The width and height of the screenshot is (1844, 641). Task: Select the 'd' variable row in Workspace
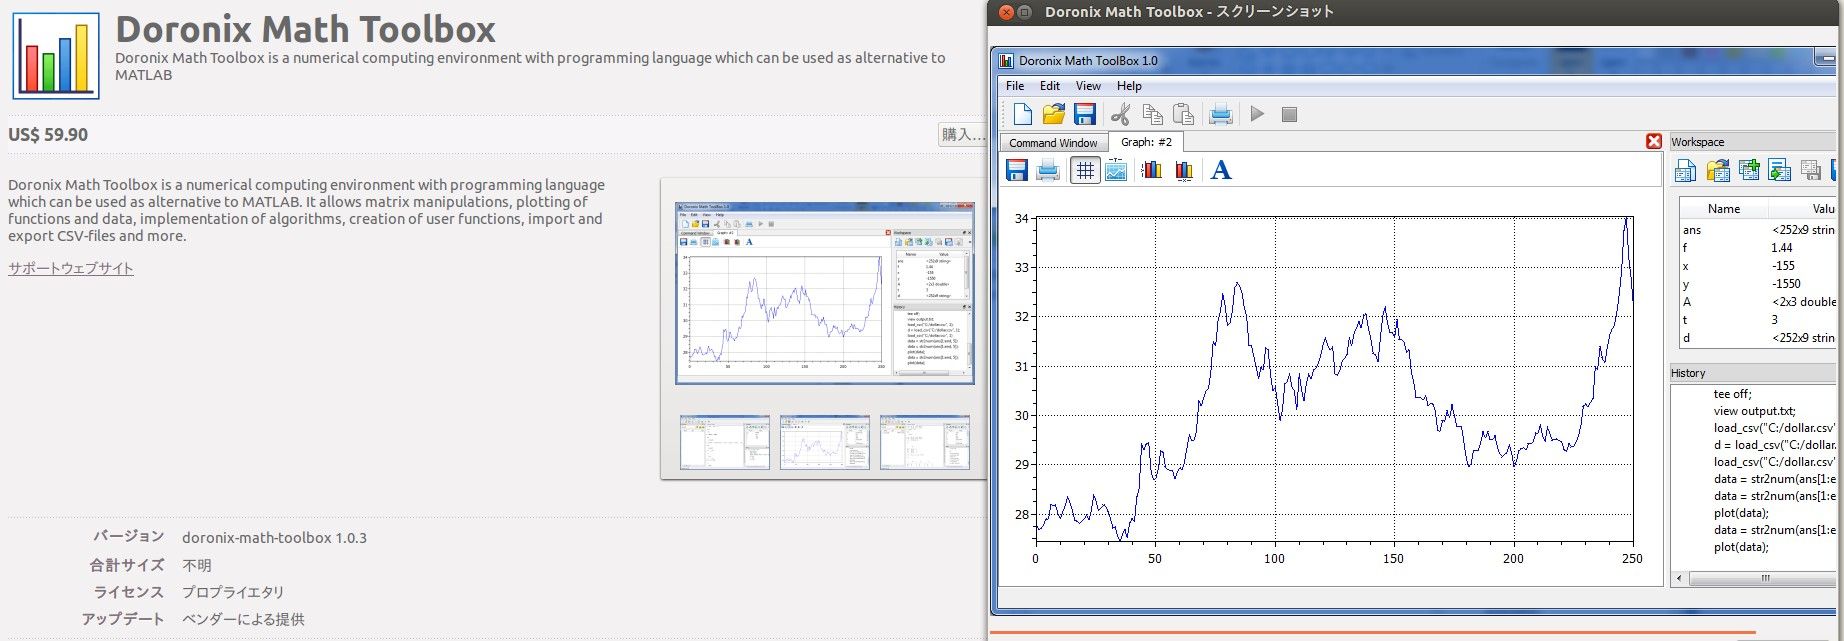(1758, 338)
